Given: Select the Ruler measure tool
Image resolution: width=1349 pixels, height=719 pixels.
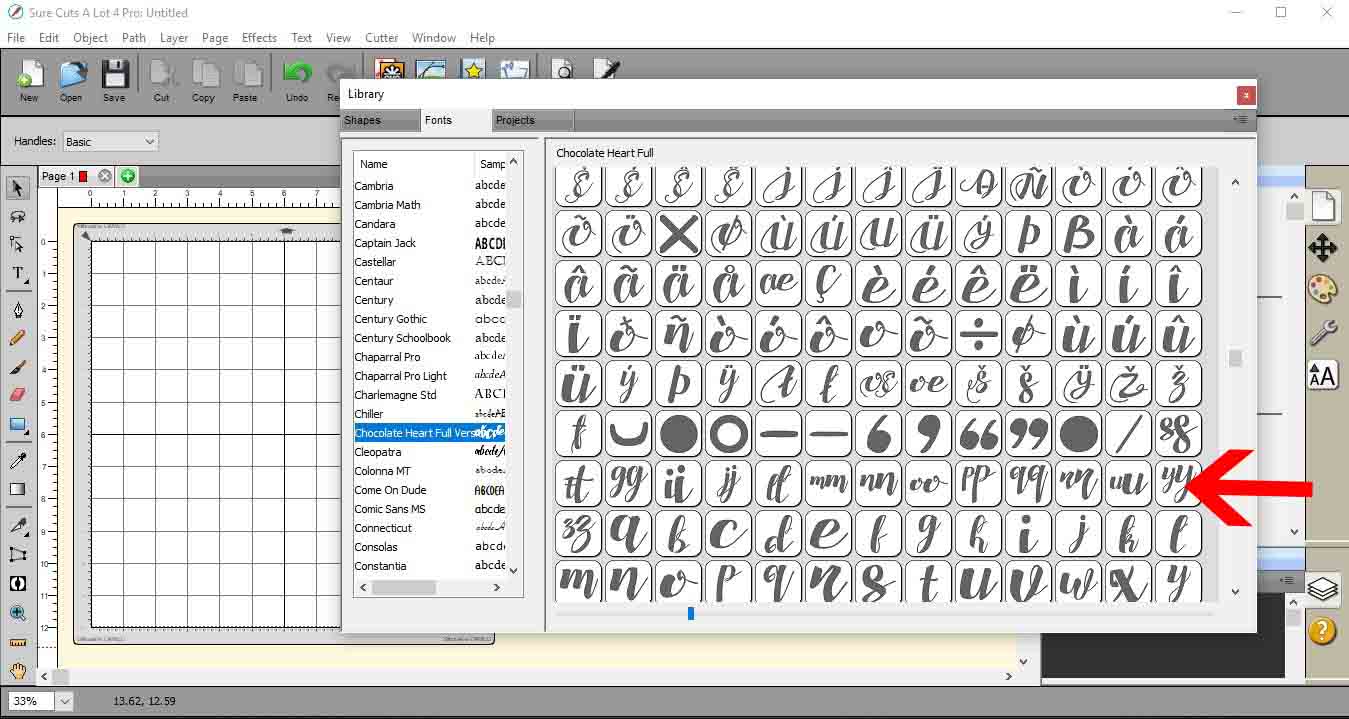Looking at the screenshot, I should coord(17,642).
